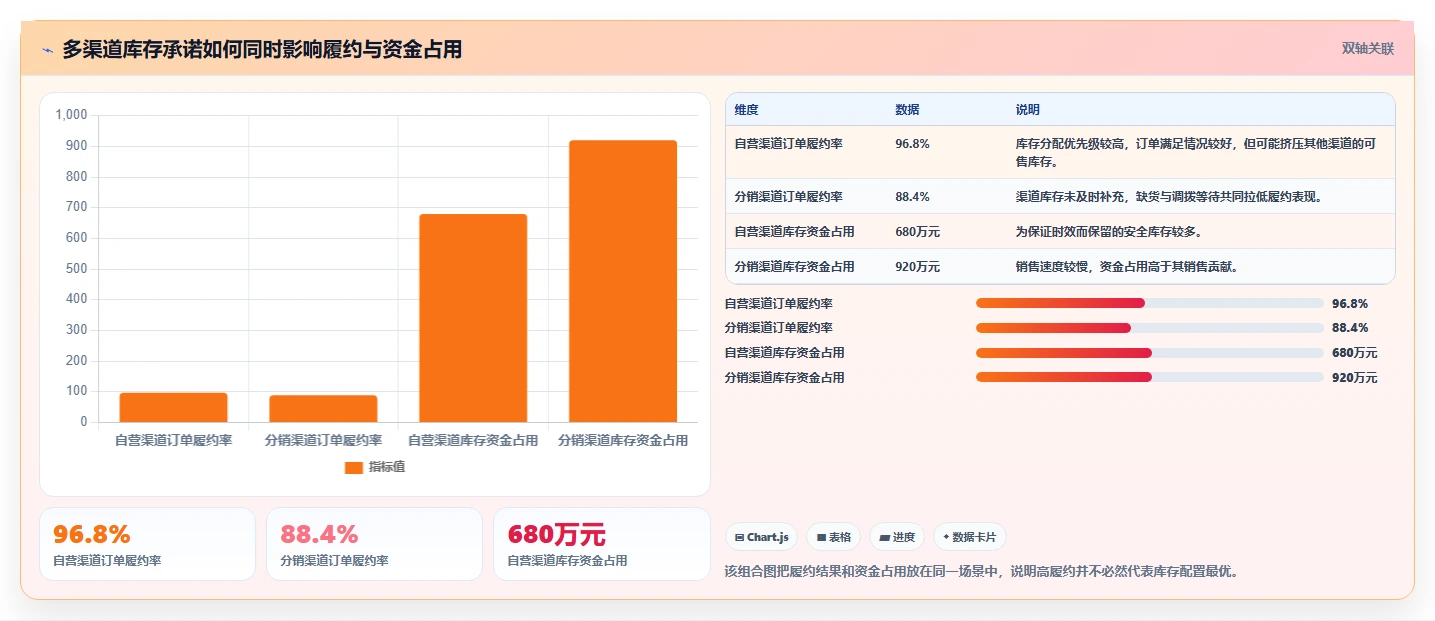Click progress bar for 自营渠道库存资金占用
The height and width of the screenshot is (621, 1435).
(x=1149, y=353)
